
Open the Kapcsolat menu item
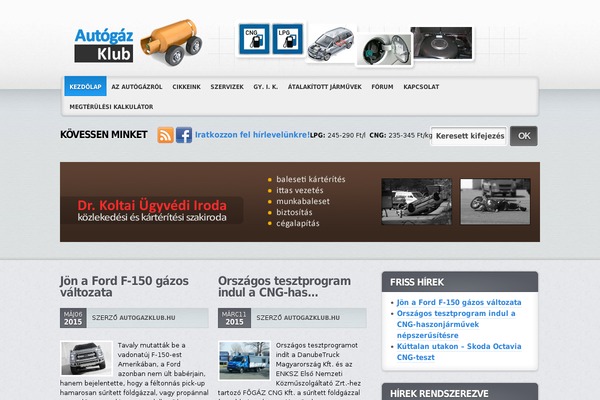421,87
